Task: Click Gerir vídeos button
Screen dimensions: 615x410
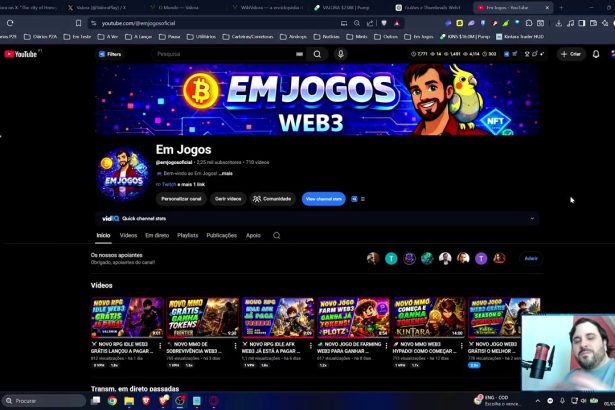Action: coord(228,199)
